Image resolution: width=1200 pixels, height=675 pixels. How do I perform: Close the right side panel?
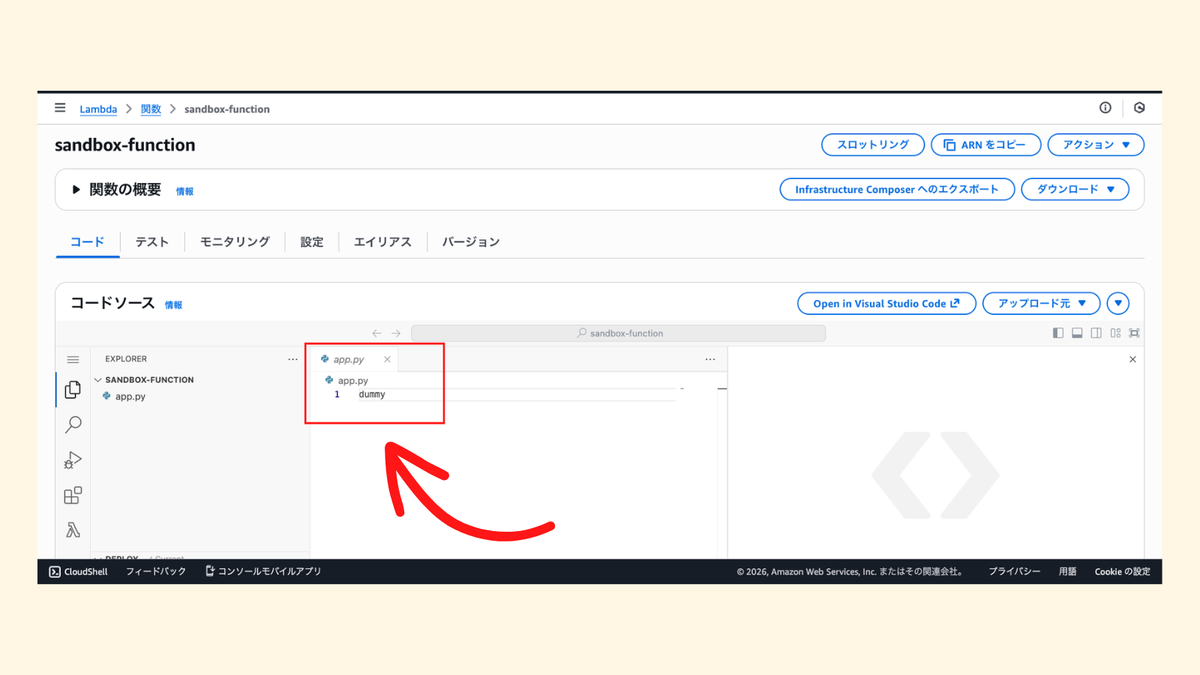(x=1132, y=359)
